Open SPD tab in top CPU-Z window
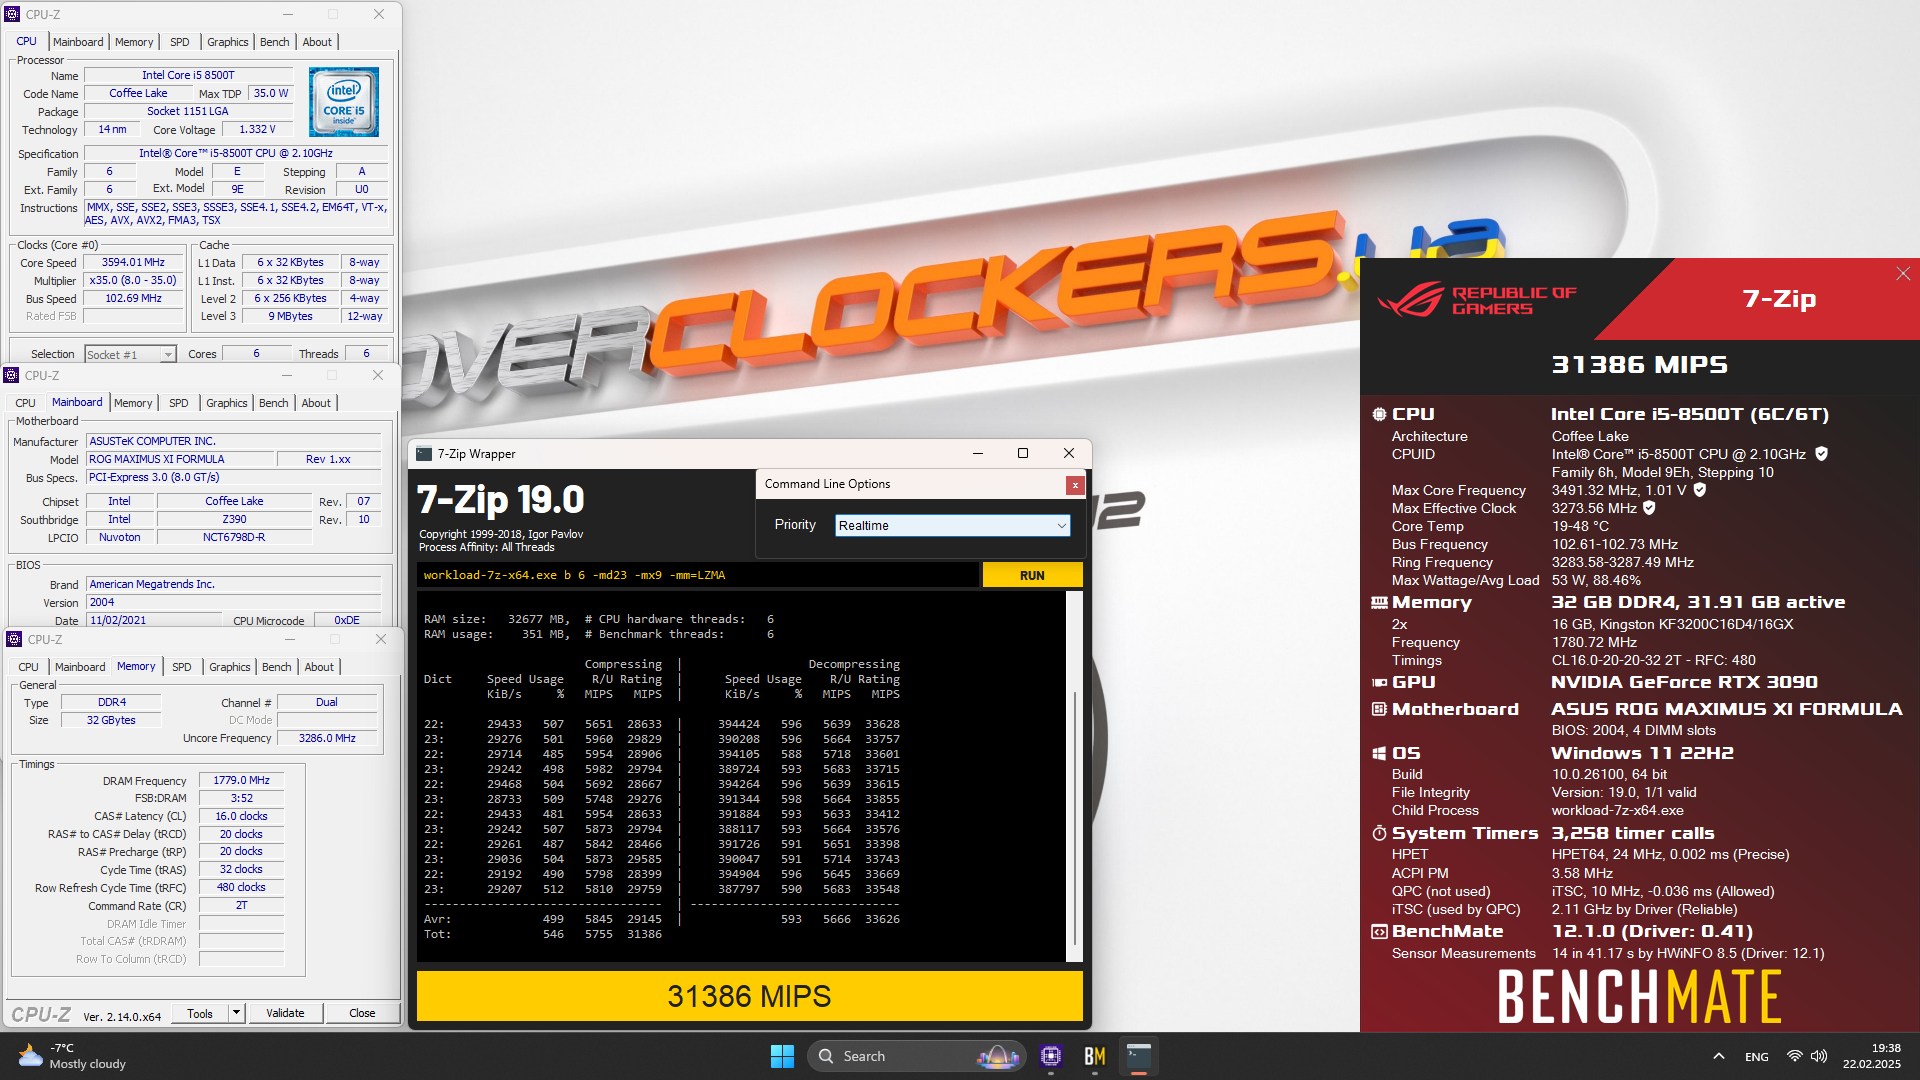The width and height of the screenshot is (1920, 1080). click(180, 42)
